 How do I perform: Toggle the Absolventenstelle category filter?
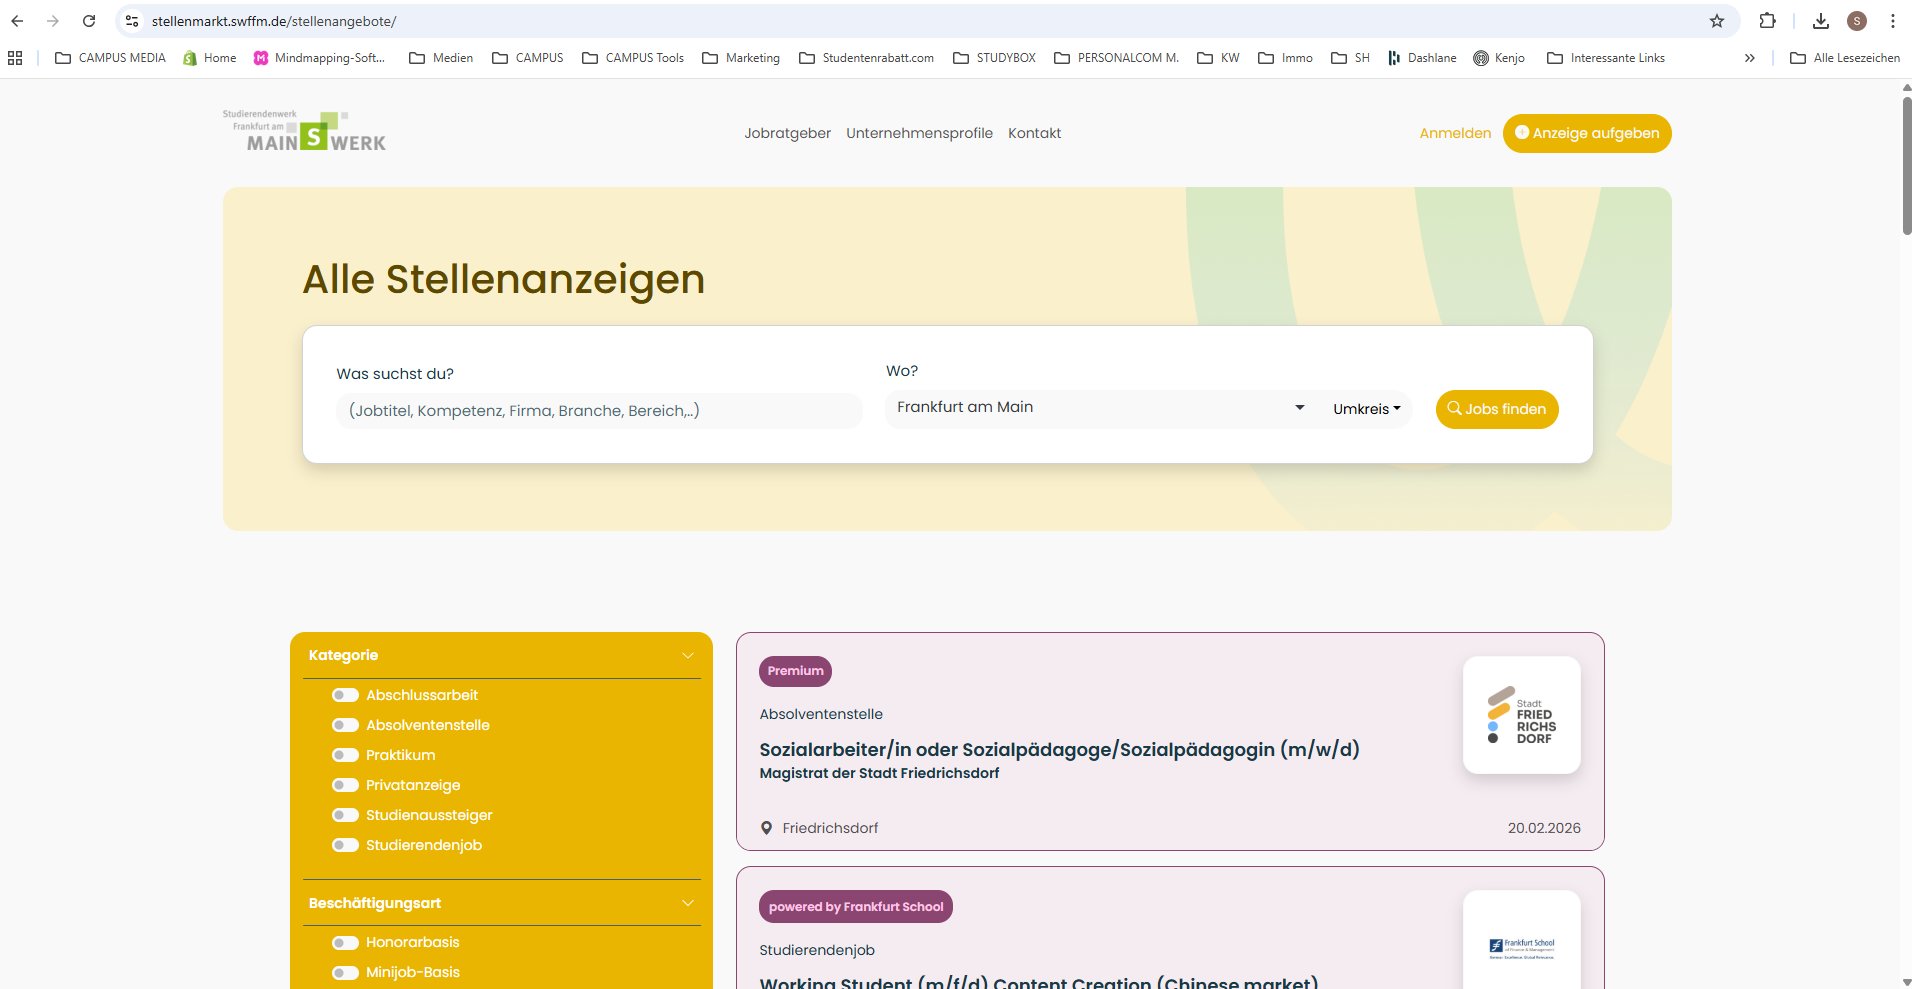[x=345, y=725]
